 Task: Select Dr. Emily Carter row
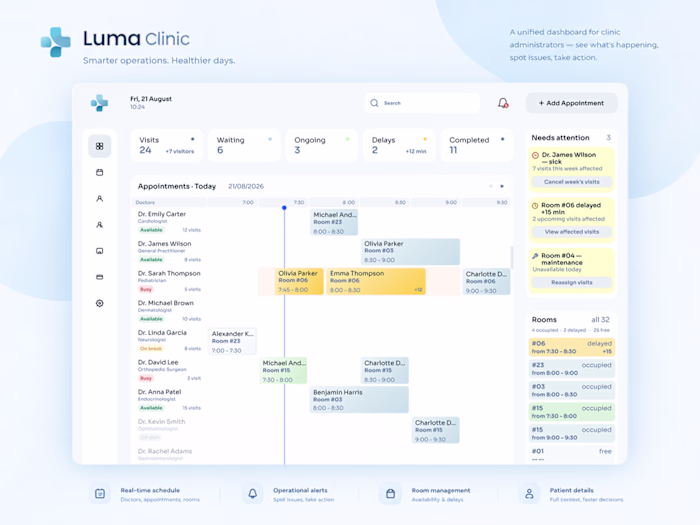[169, 222]
